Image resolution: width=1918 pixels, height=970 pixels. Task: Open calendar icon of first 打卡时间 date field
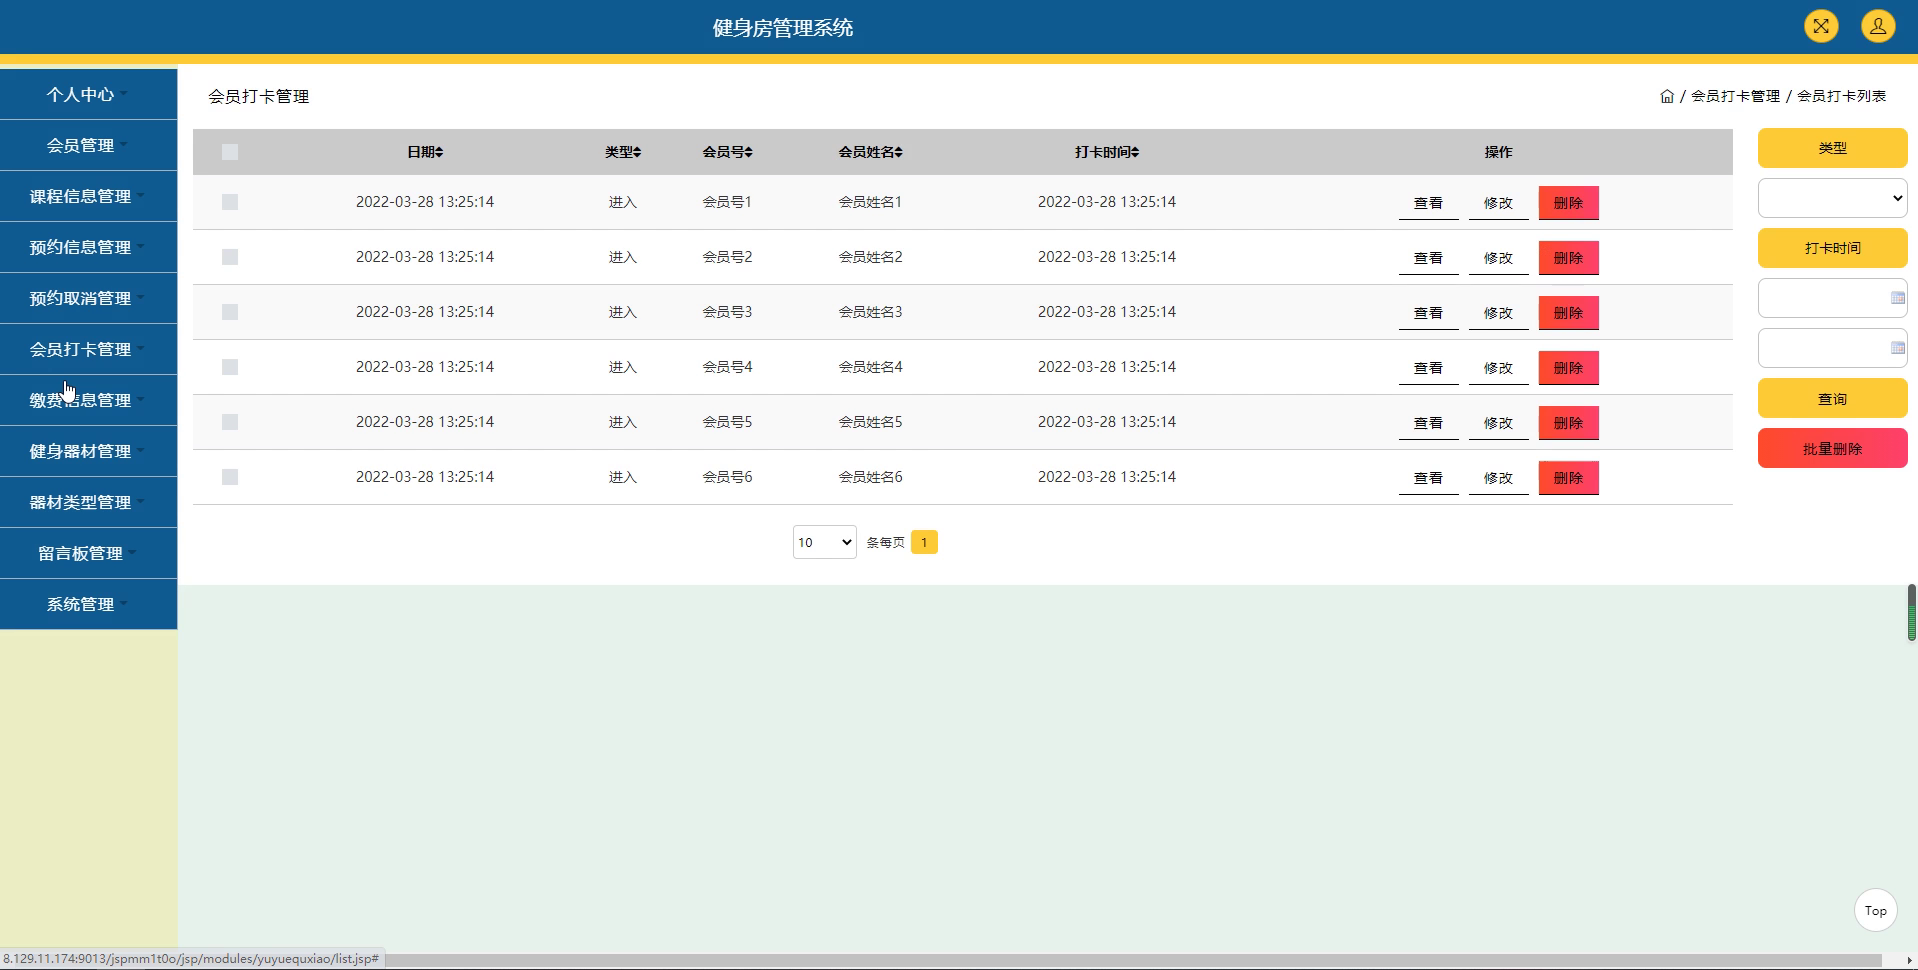1897,298
